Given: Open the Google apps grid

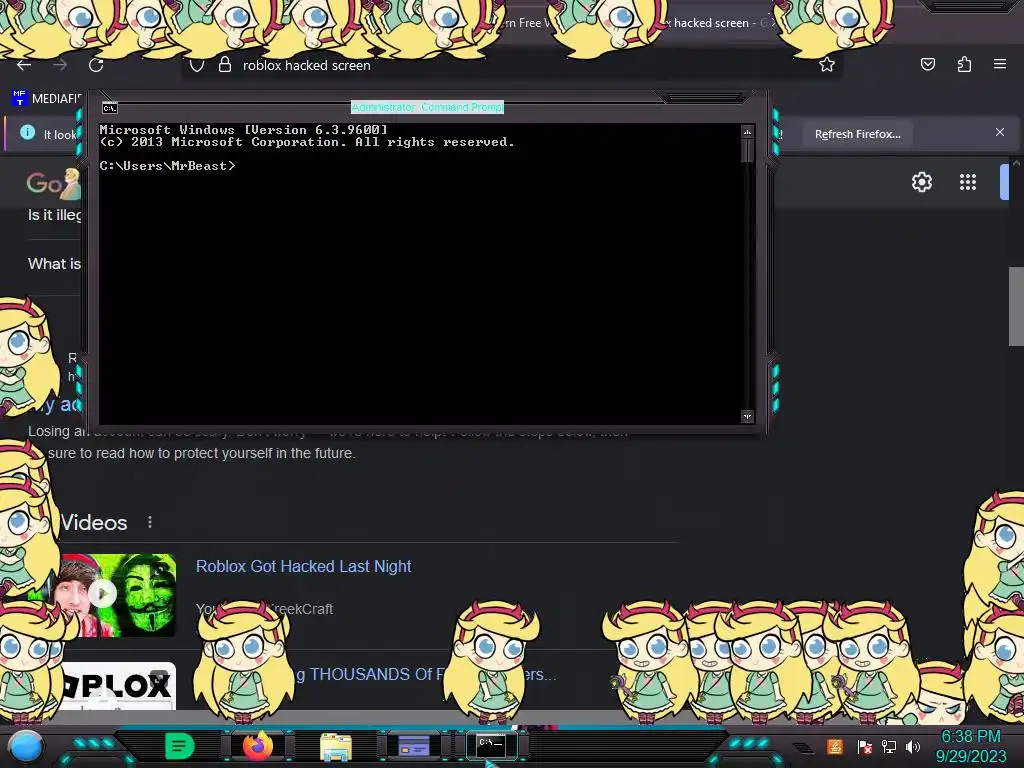Looking at the screenshot, I should click(x=968, y=182).
